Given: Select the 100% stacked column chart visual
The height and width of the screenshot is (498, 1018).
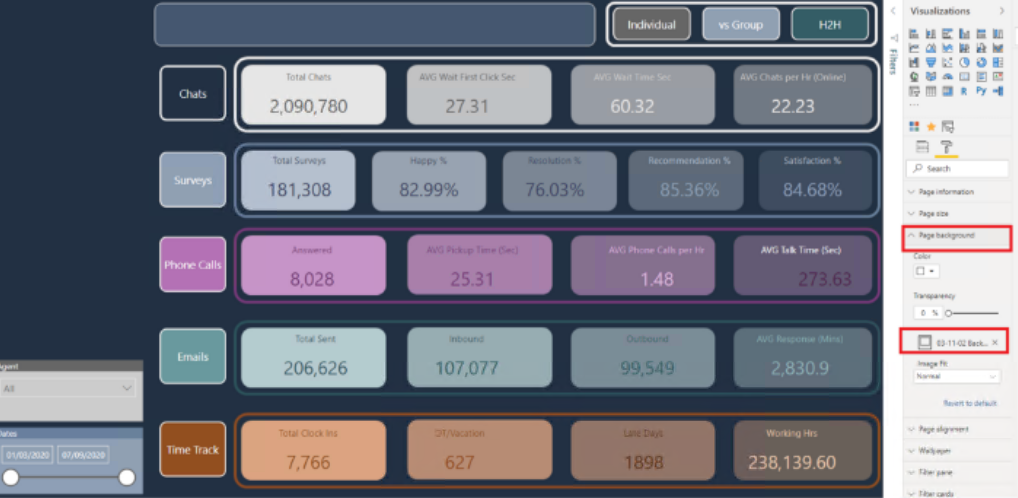Looking at the screenshot, I should (x=998, y=34).
